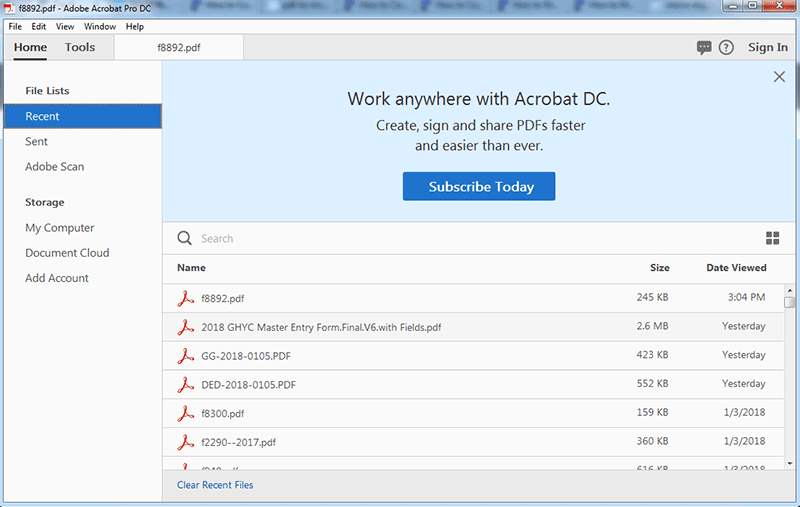The image size is (800, 507).
Task: Sort by the Size column header
Action: tap(659, 268)
